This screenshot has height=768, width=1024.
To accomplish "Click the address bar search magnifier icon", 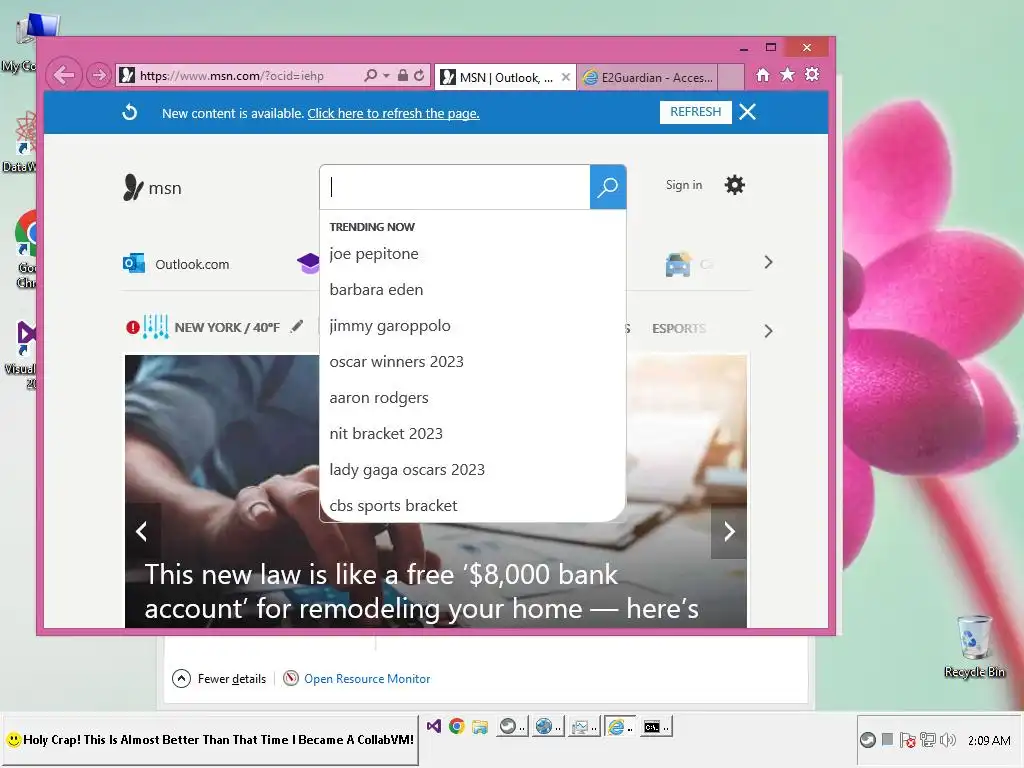I will [x=370, y=76].
